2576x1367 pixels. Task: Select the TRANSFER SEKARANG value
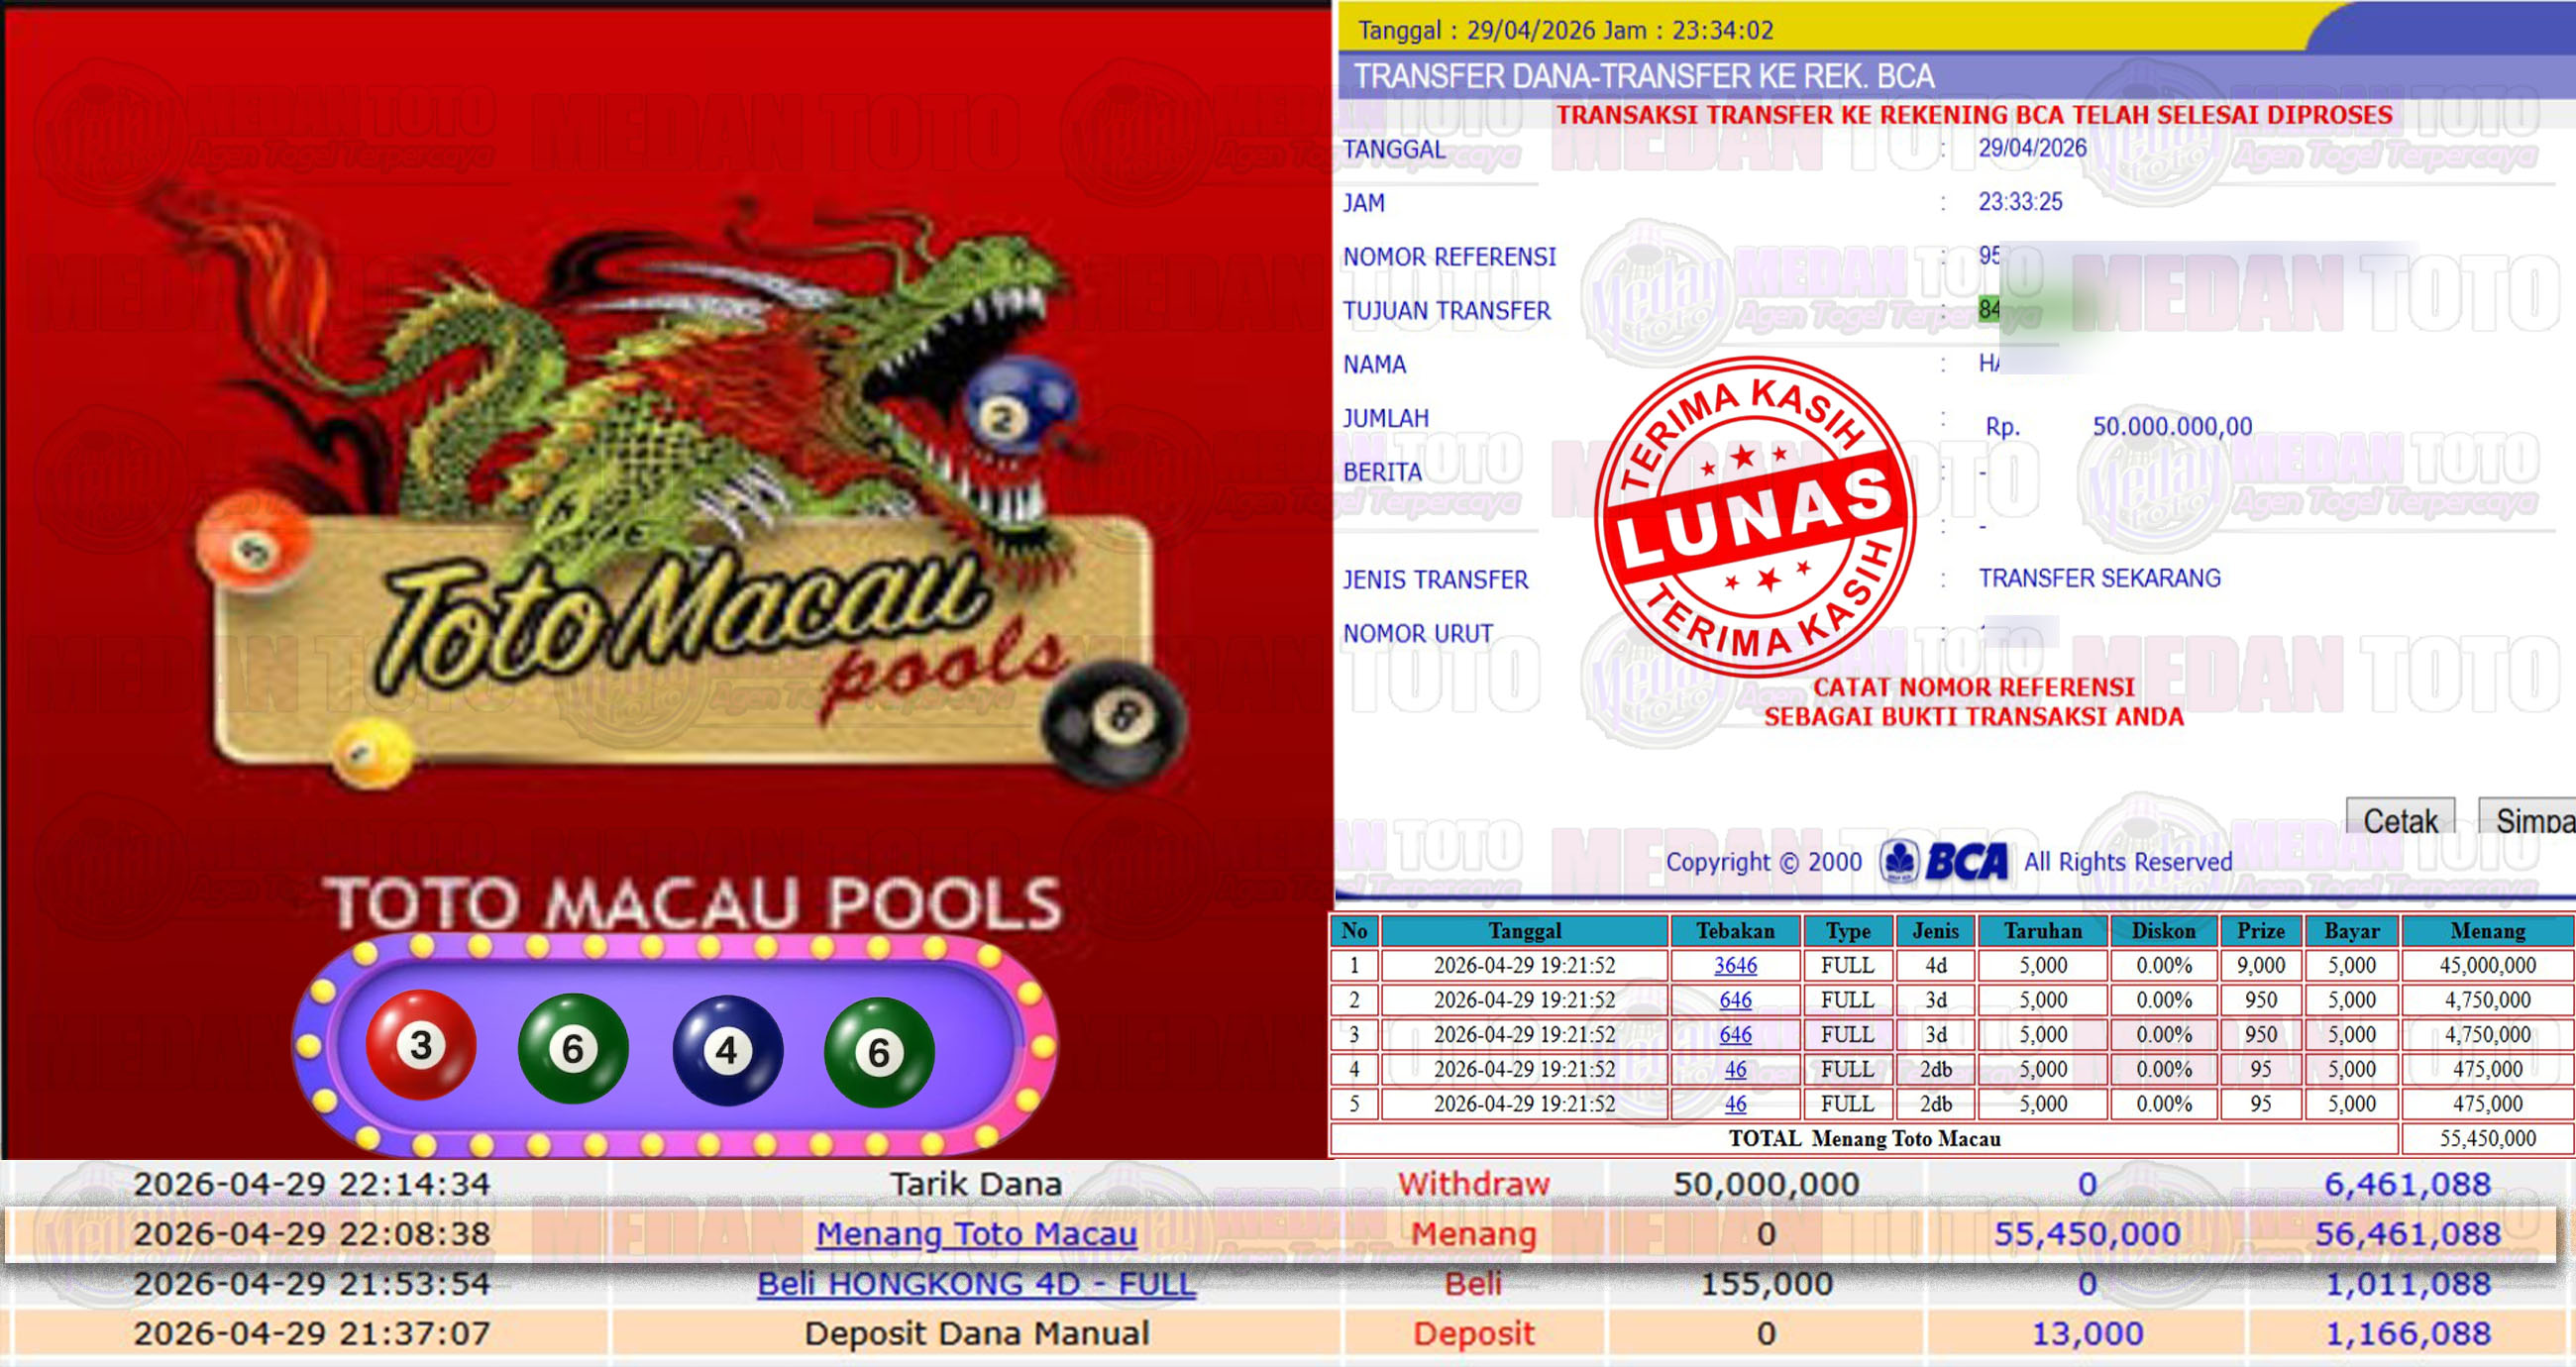click(2099, 578)
